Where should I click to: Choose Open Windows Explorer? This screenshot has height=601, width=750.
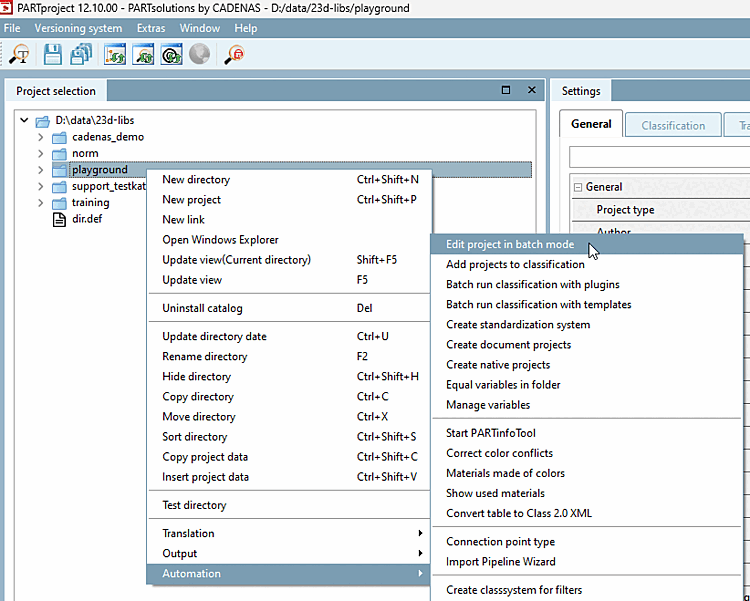tap(289, 240)
